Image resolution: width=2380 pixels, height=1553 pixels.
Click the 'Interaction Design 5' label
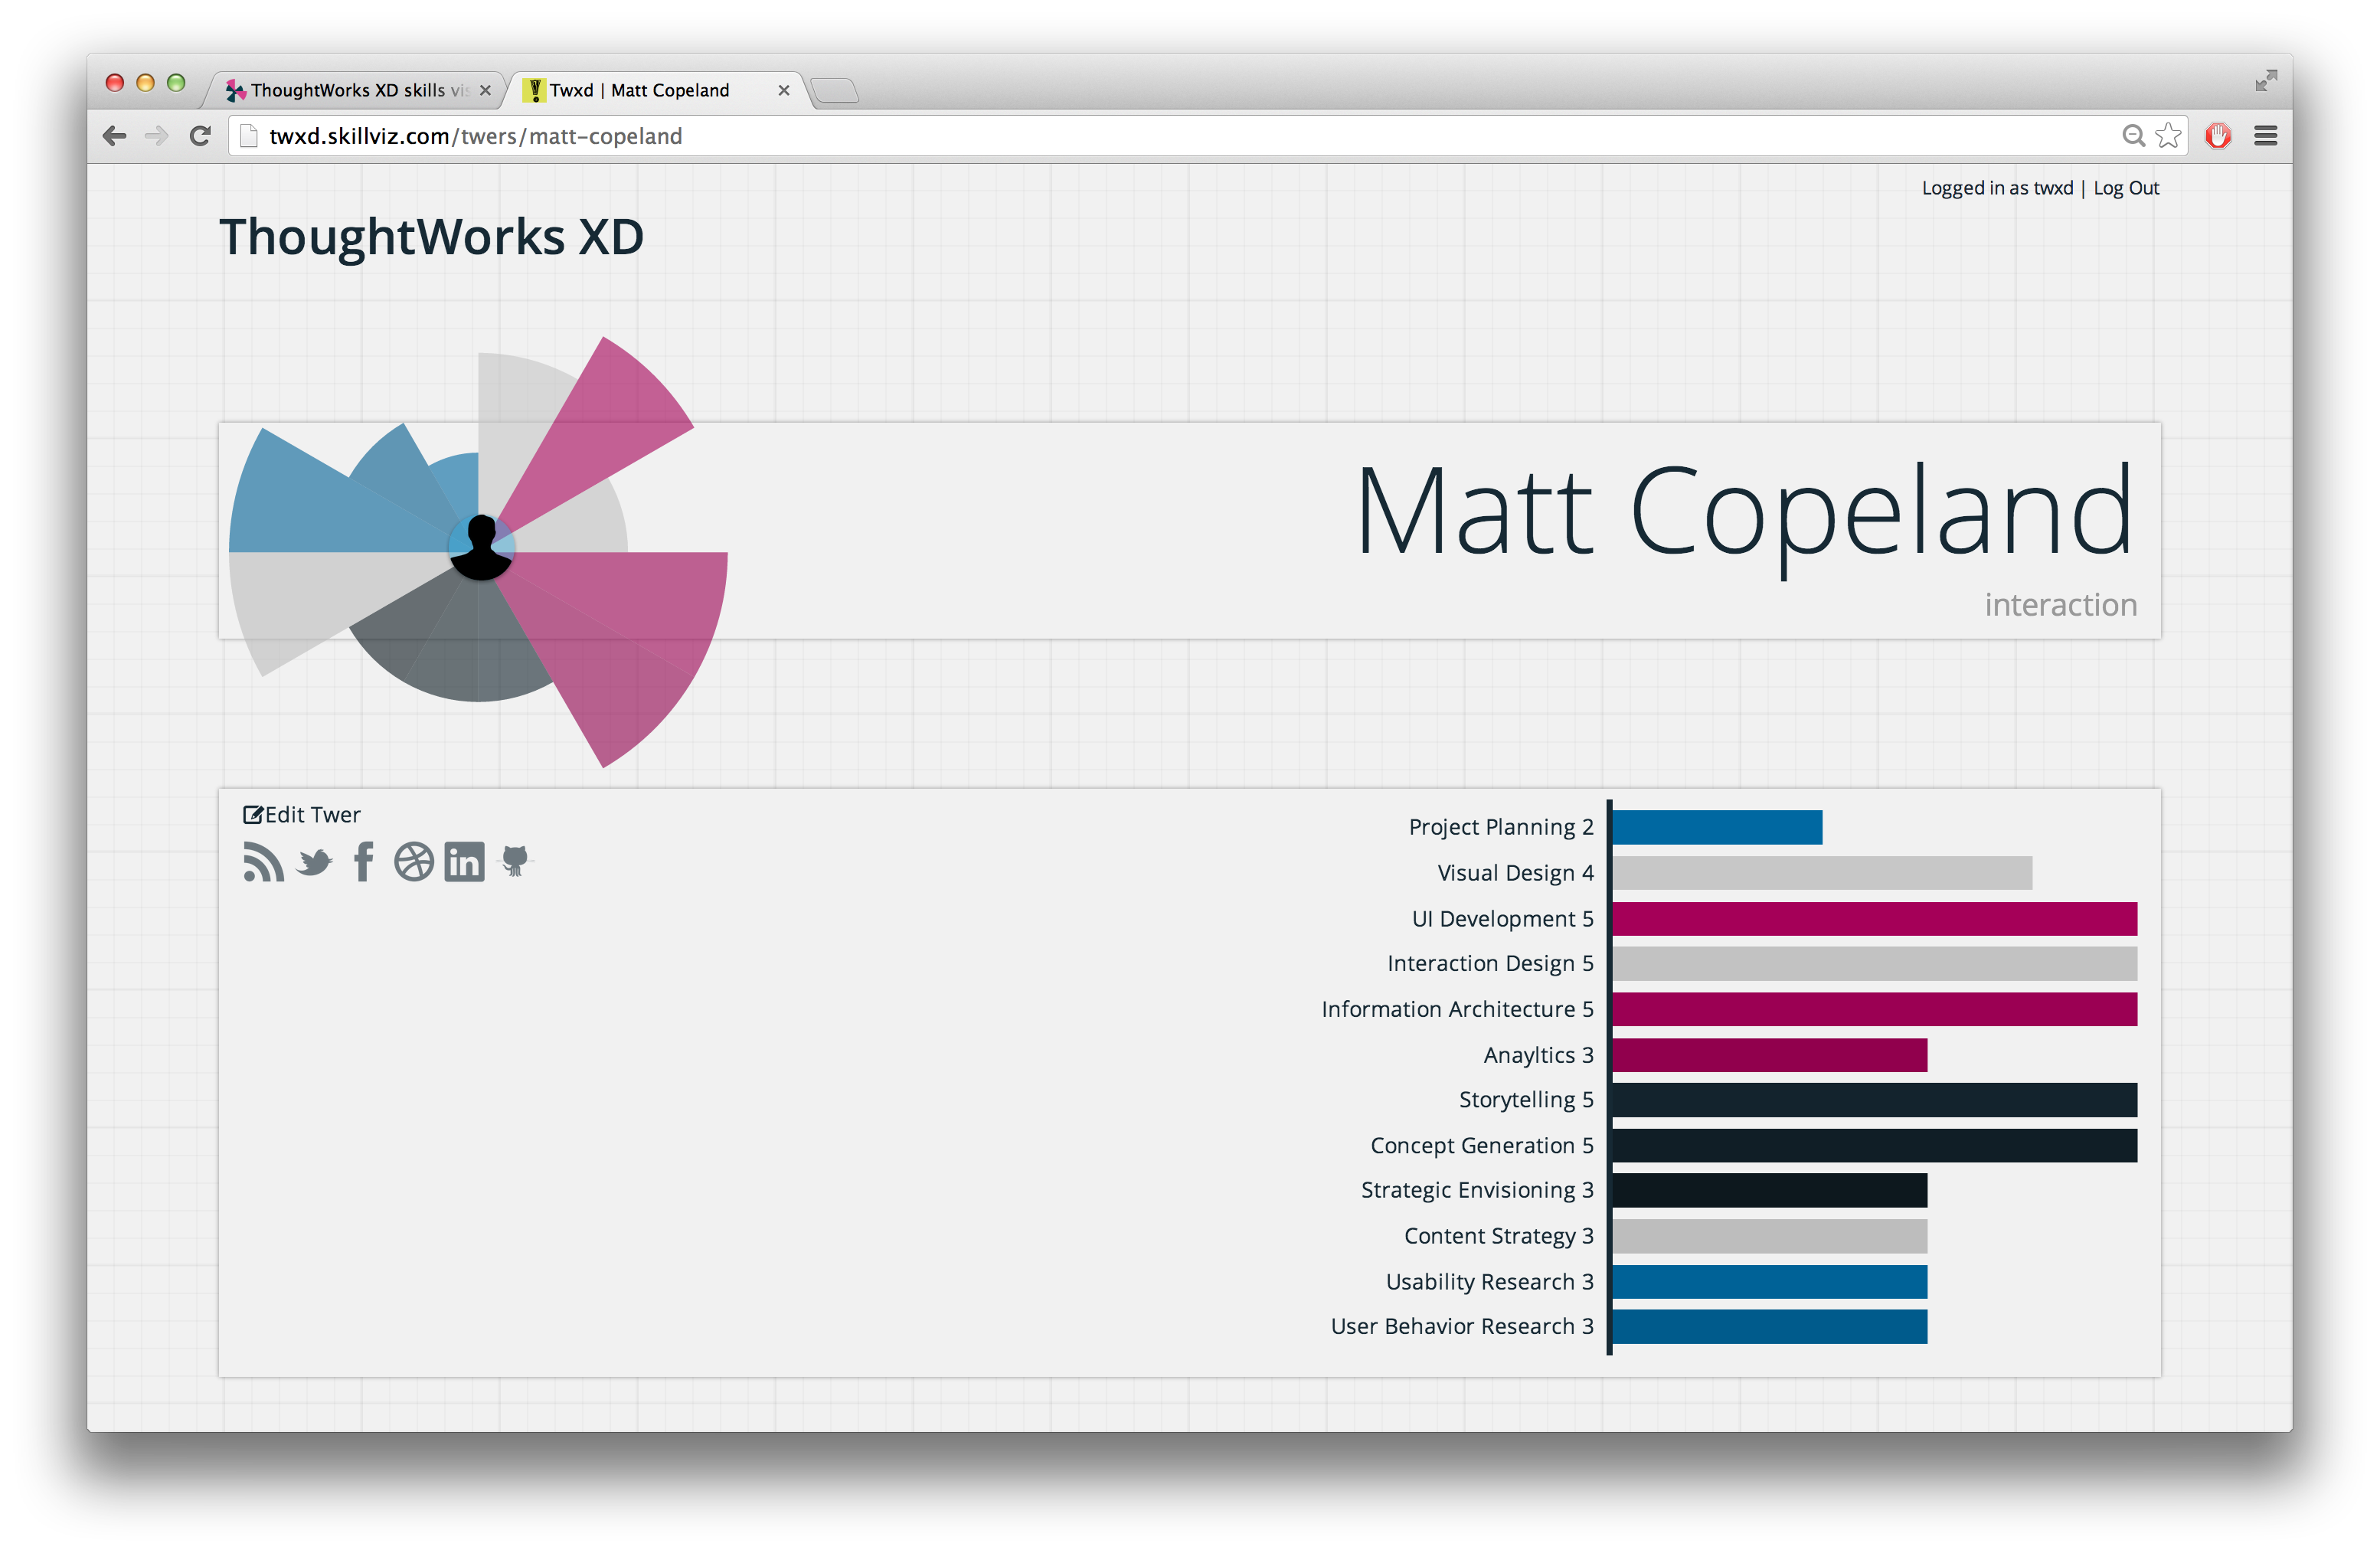coord(1490,964)
